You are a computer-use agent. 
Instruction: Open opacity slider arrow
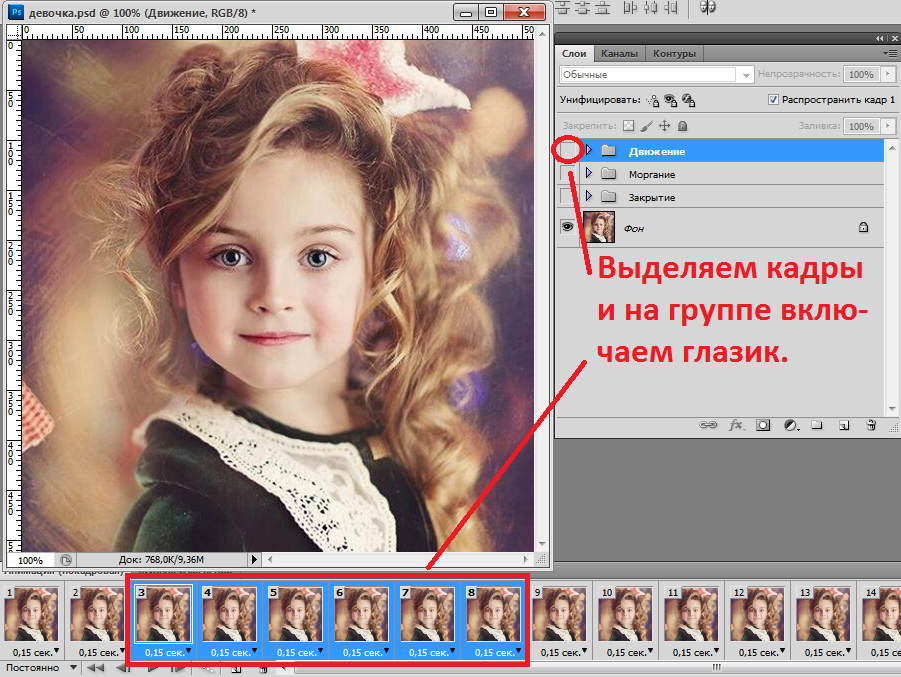(x=888, y=74)
